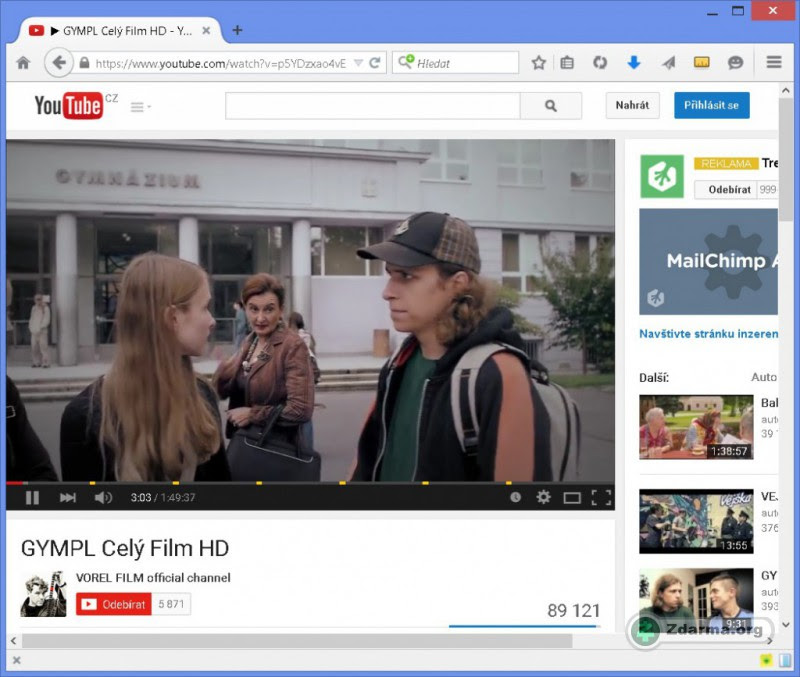Open the chat bubble toolbar icon
Screen dimensions: 800x677
pos(735,63)
